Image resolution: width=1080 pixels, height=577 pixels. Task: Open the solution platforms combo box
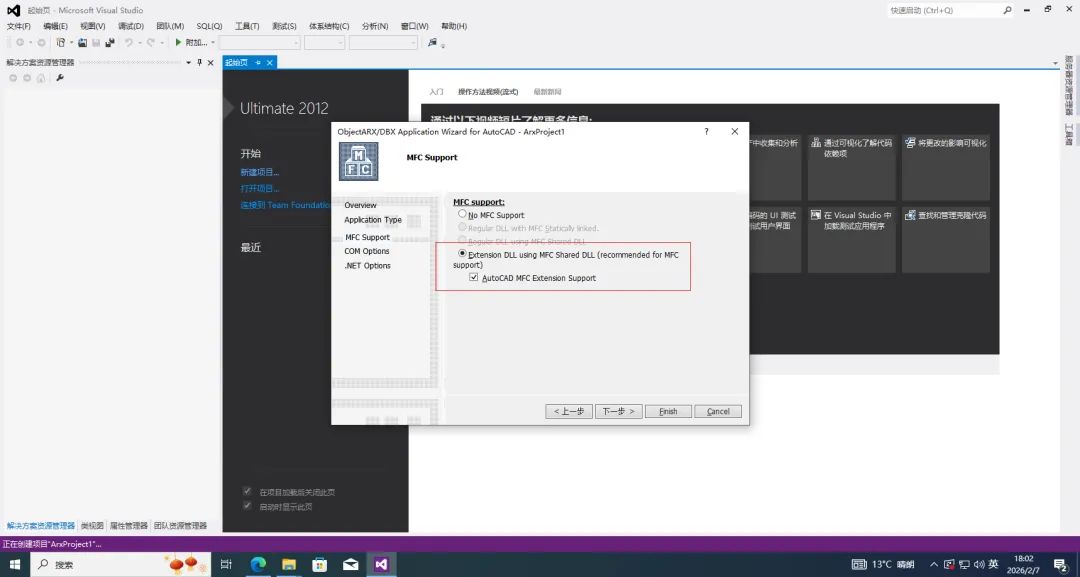click(324, 43)
